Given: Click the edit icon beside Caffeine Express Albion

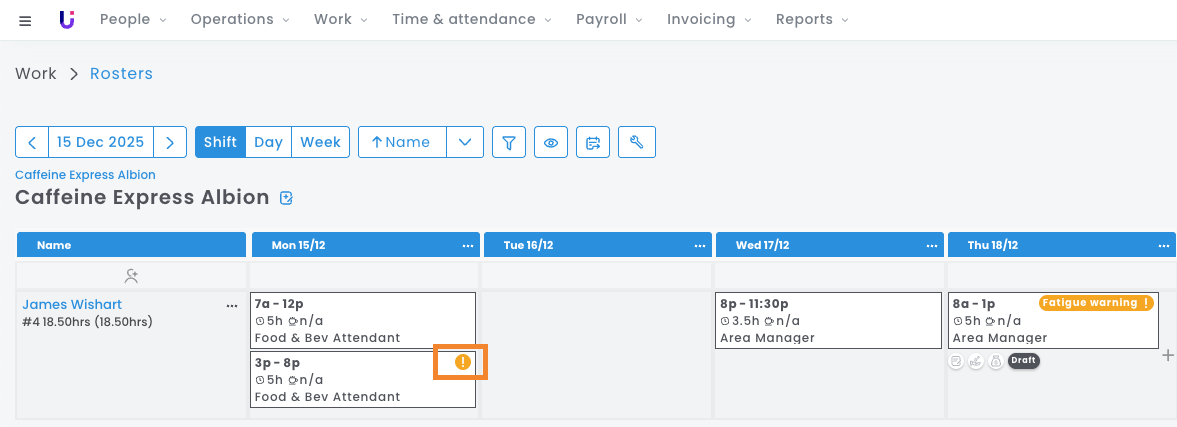Looking at the screenshot, I should coord(287,198).
